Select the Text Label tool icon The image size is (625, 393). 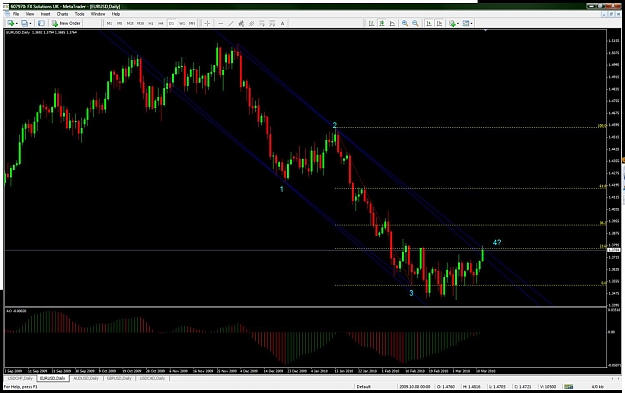272,24
